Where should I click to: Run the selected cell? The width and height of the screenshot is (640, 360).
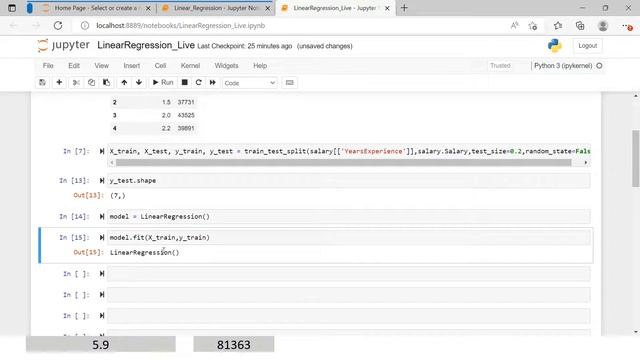click(x=163, y=82)
